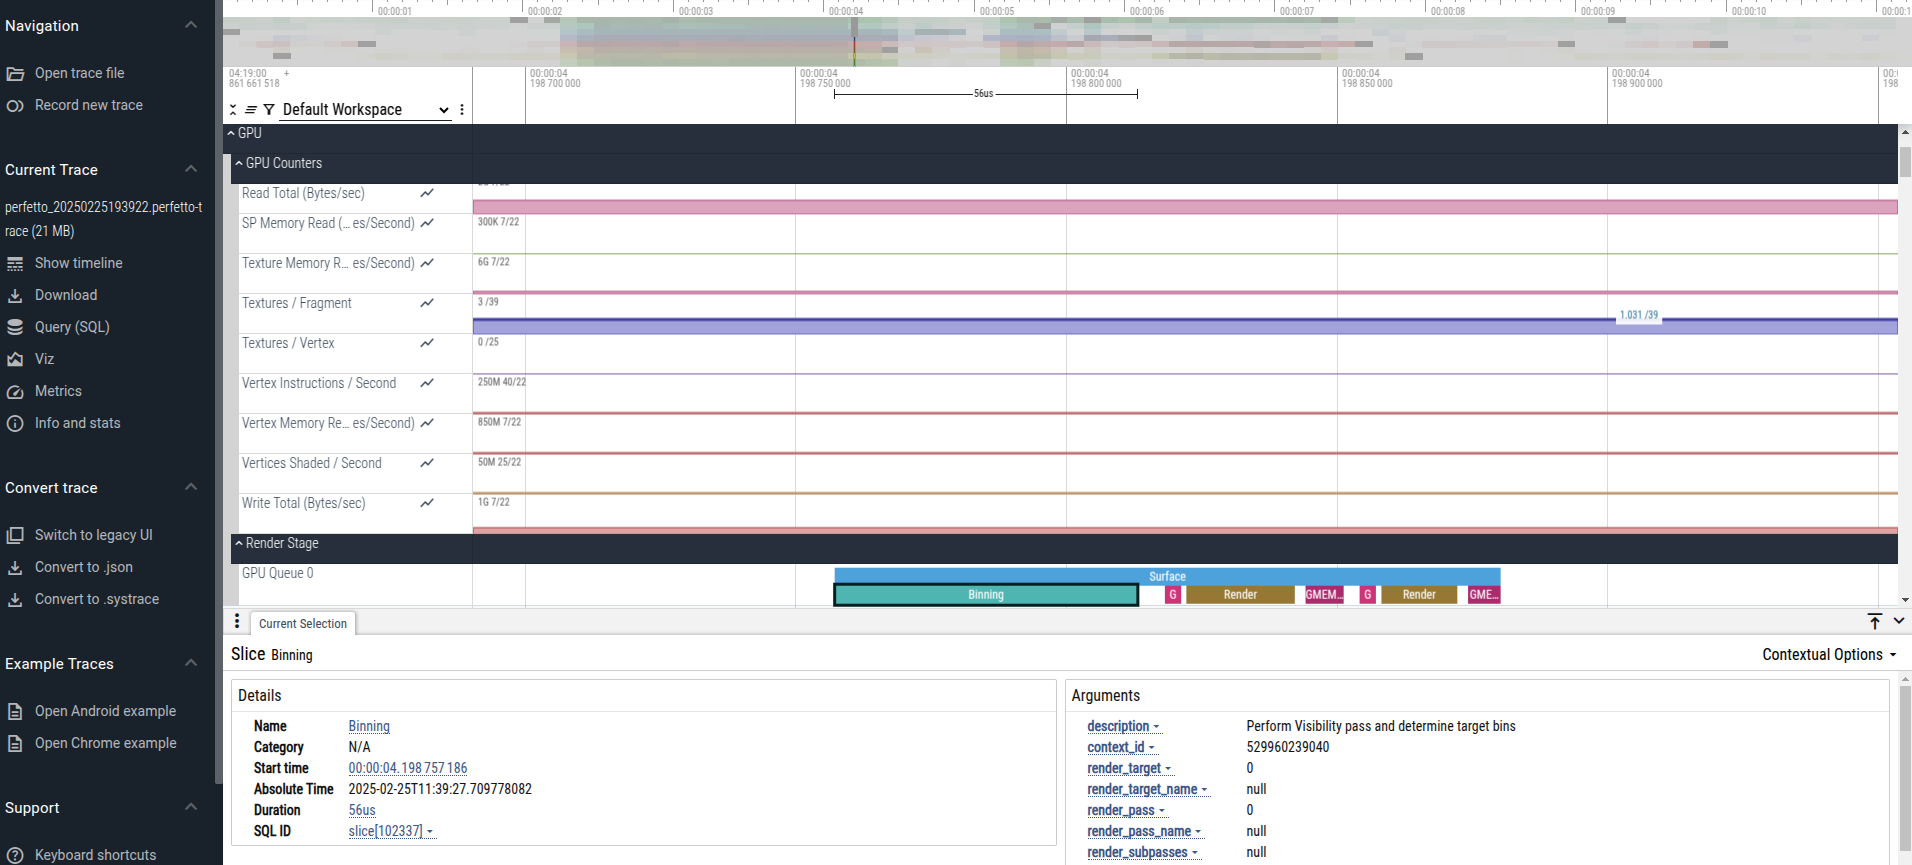Open the Contextual Options dropdown
This screenshot has height=865, width=1912.
(1829, 654)
